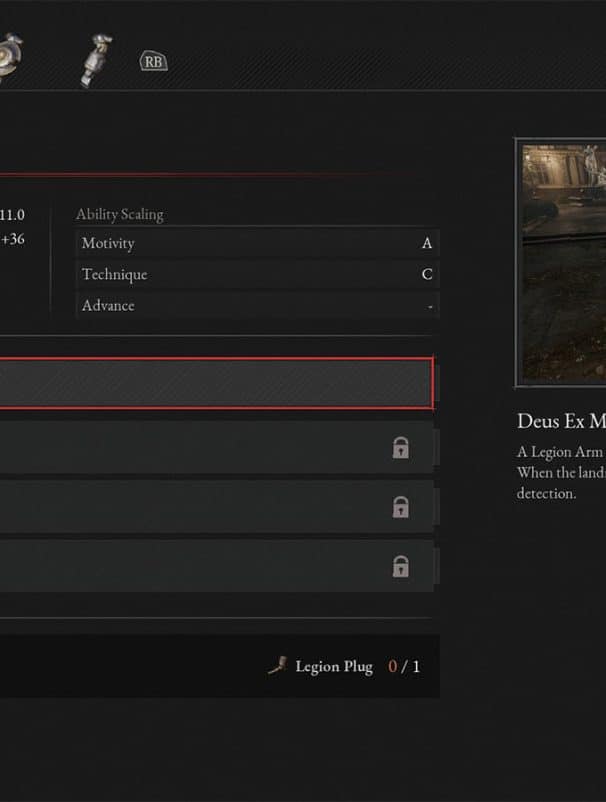Click the Technique scaling row
The height and width of the screenshot is (802, 606).
tap(258, 274)
